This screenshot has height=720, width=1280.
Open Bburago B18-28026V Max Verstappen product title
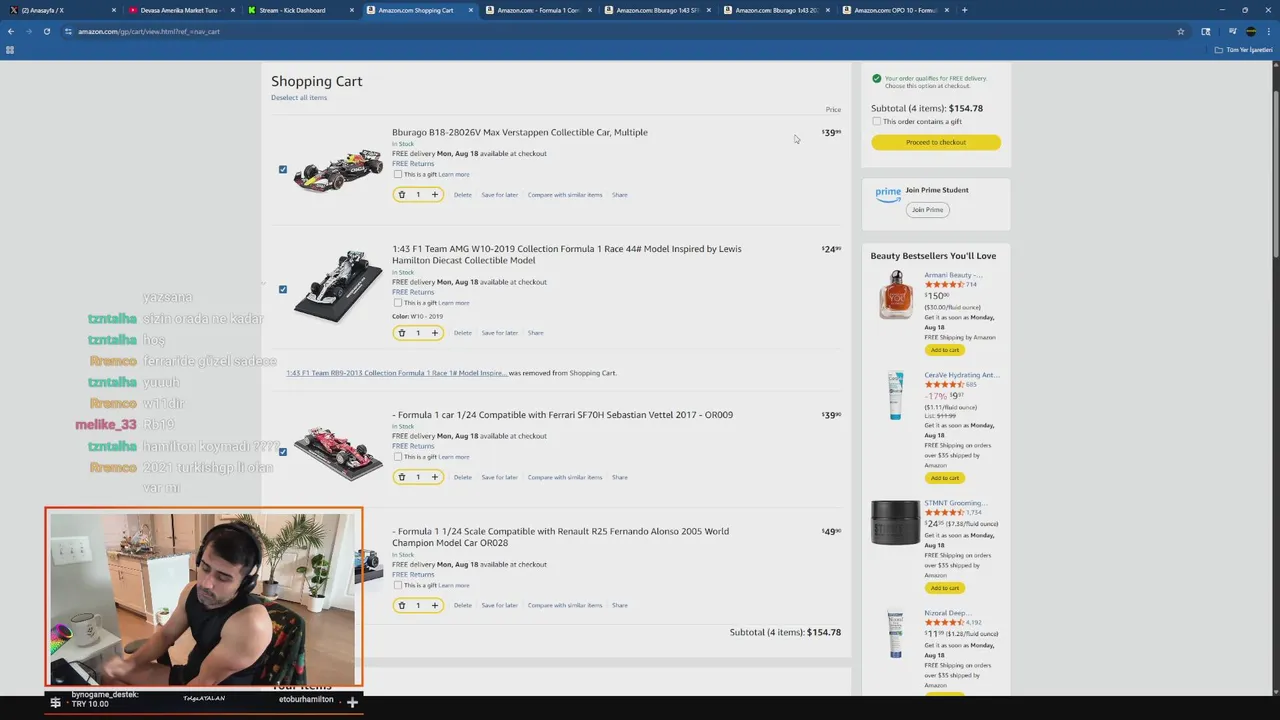[520, 132]
